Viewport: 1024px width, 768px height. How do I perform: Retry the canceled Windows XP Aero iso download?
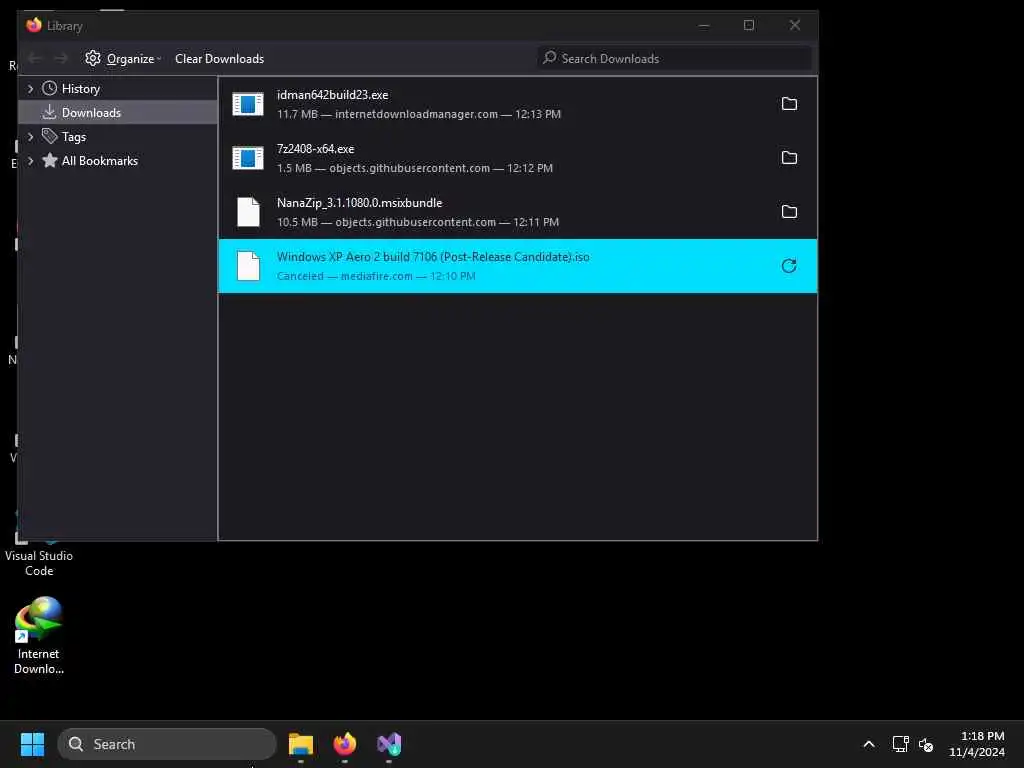coord(789,266)
